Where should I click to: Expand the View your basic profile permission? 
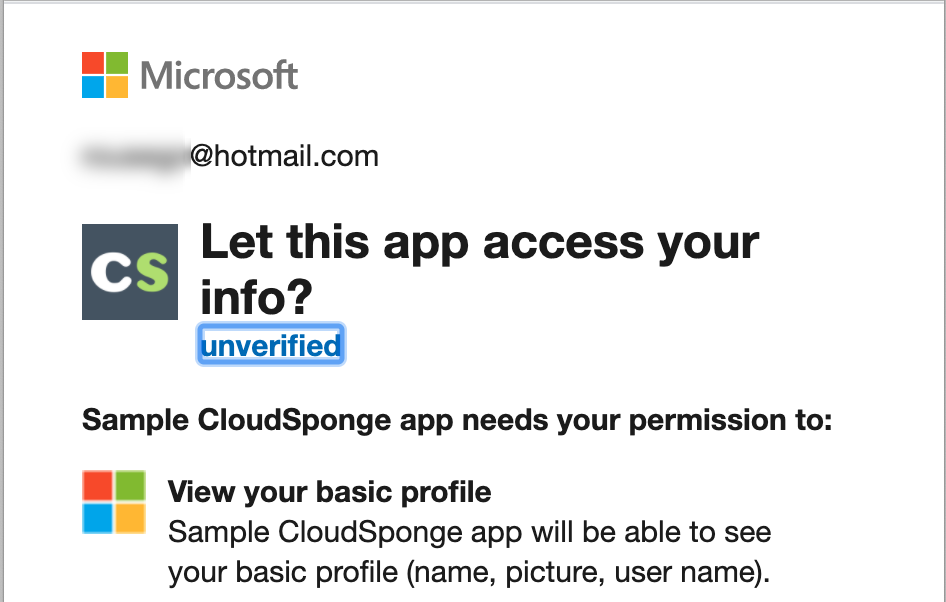330,492
